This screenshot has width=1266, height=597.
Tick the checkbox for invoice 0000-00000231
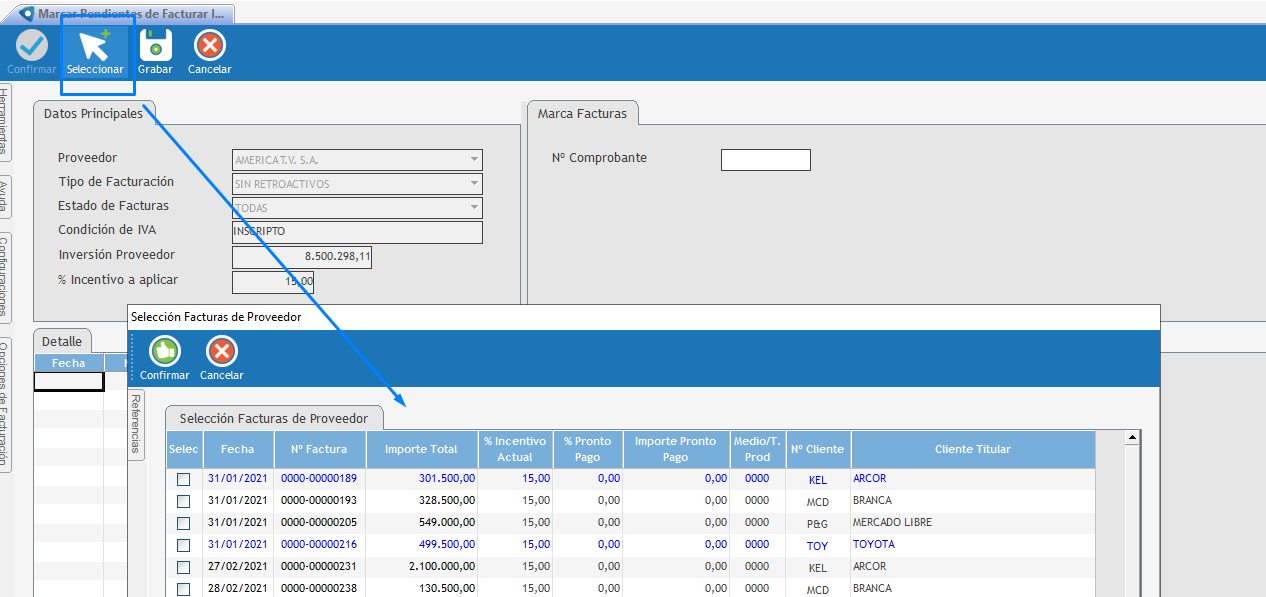click(183, 567)
